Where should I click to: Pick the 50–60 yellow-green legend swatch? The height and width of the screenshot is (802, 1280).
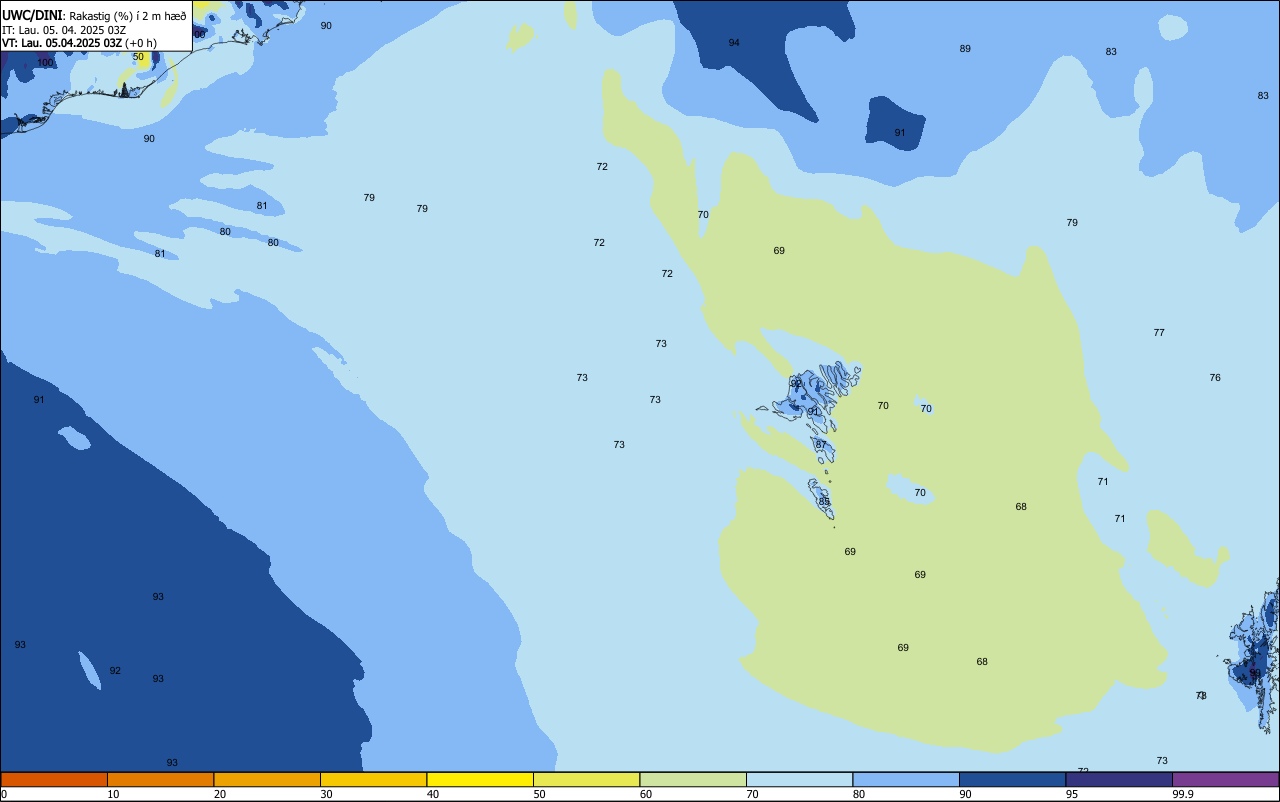coord(586,779)
